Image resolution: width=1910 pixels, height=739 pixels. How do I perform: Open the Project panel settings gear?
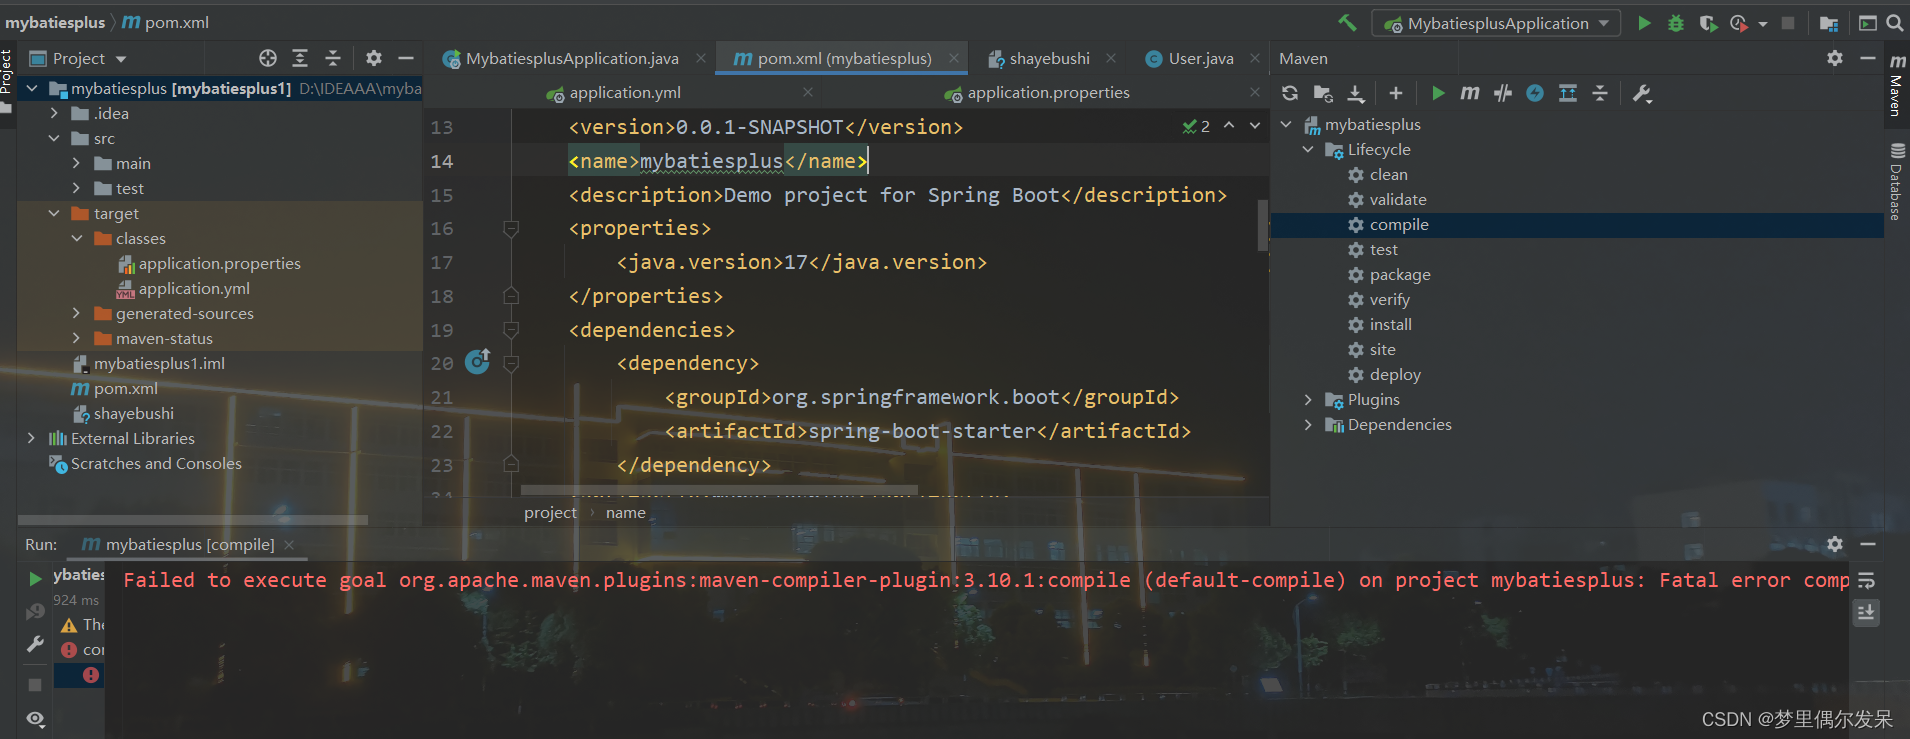[374, 58]
